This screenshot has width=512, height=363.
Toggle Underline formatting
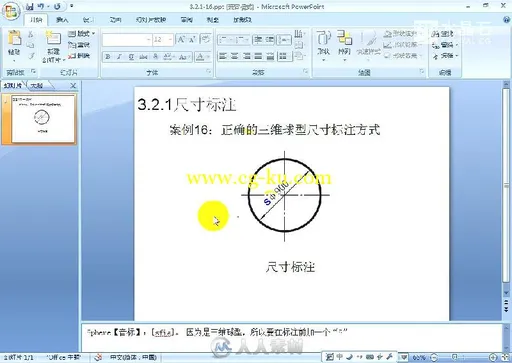point(131,57)
